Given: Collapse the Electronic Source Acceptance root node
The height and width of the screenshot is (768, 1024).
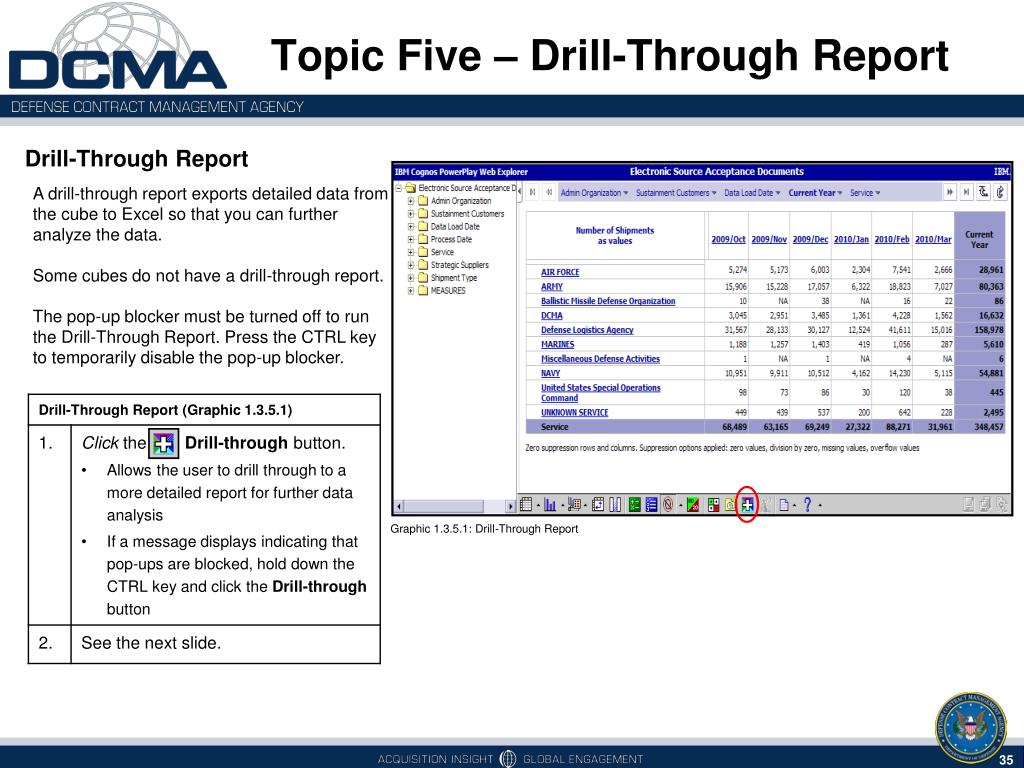Looking at the screenshot, I should point(398,188).
